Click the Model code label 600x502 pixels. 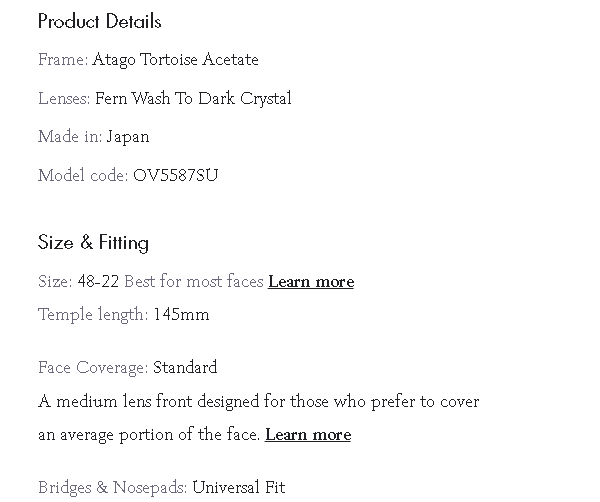83,176
